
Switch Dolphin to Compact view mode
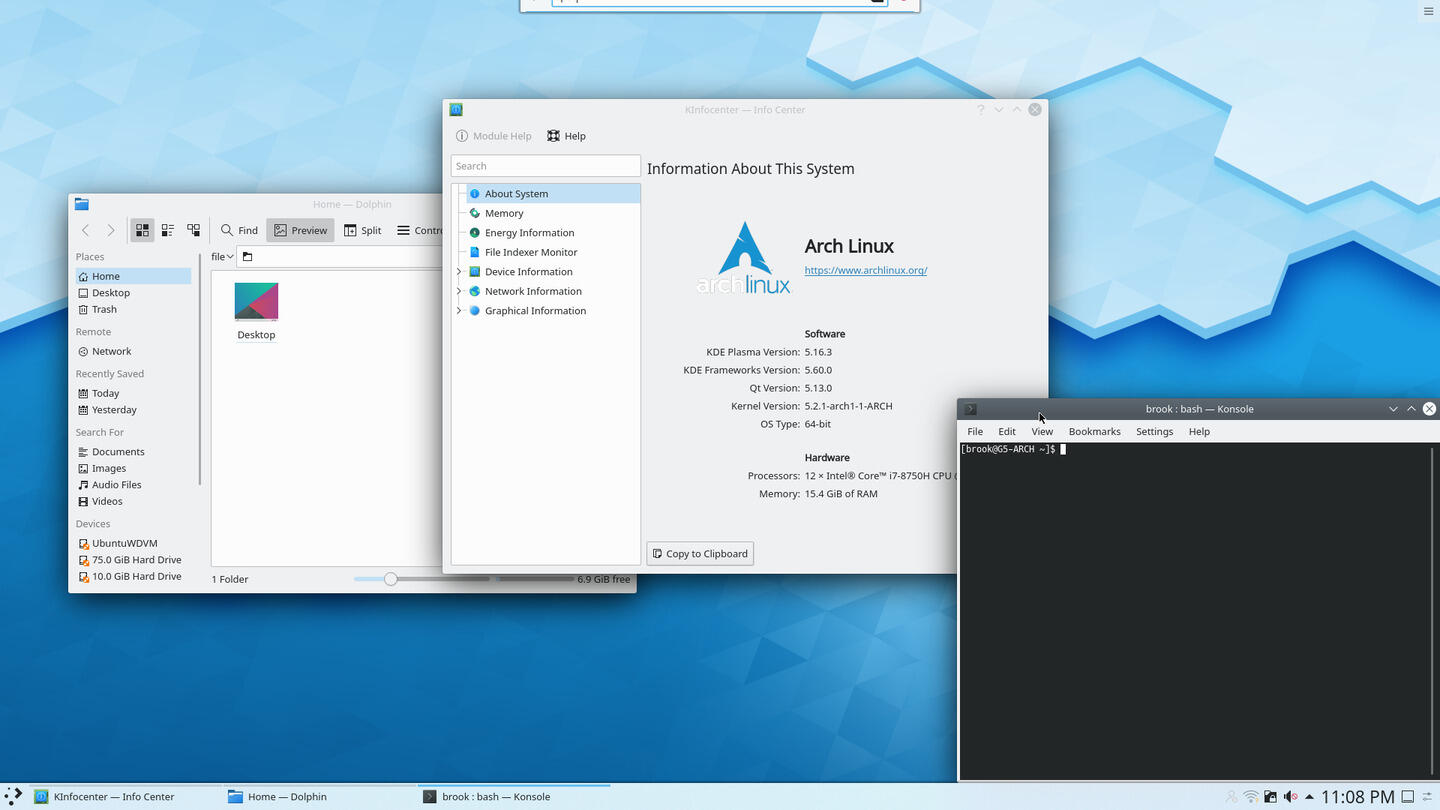point(168,230)
